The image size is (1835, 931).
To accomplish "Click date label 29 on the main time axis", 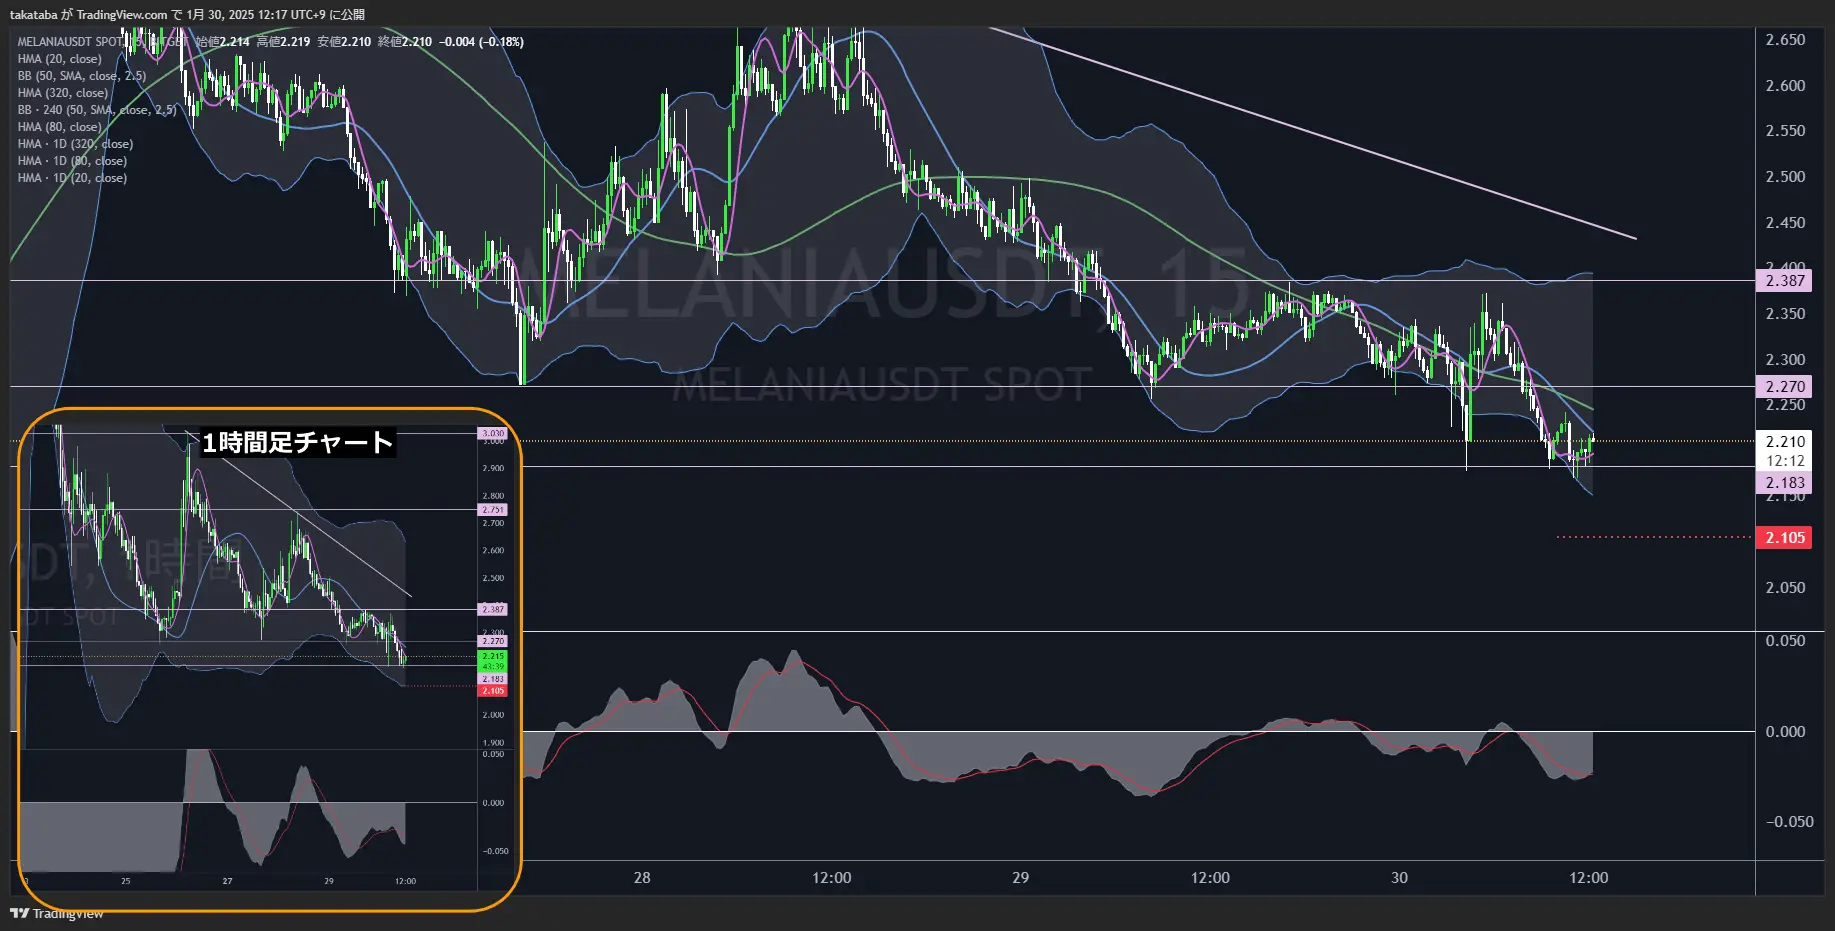I will pos(1020,878).
